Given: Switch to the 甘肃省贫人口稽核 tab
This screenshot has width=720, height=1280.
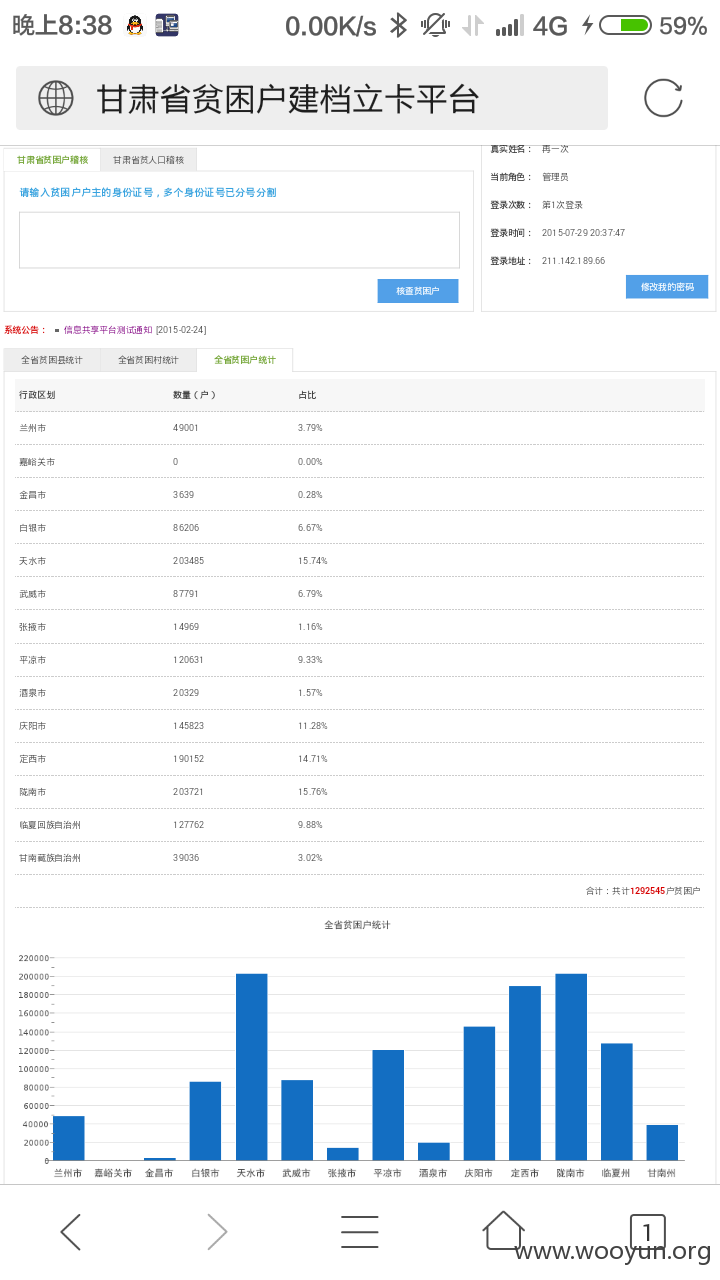Looking at the screenshot, I should (148, 160).
